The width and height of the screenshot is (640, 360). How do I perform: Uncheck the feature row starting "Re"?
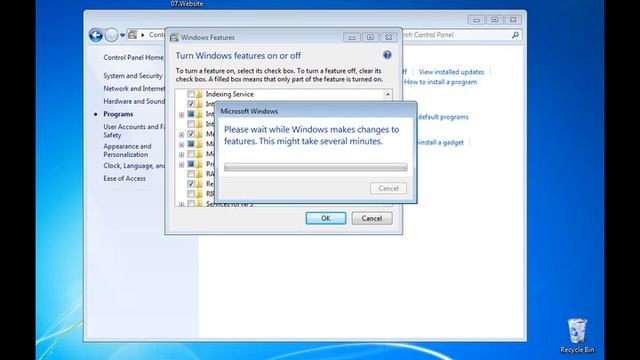pyautogui.click(x=191, y=184)
